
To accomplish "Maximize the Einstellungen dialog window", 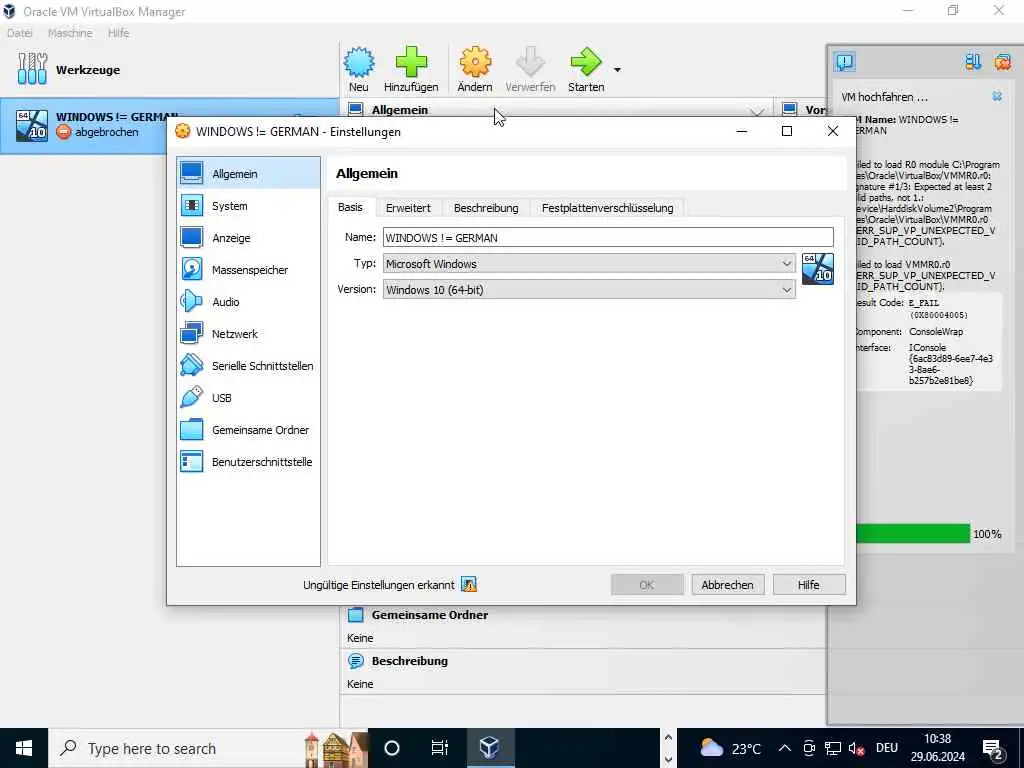I will [787, 131].
